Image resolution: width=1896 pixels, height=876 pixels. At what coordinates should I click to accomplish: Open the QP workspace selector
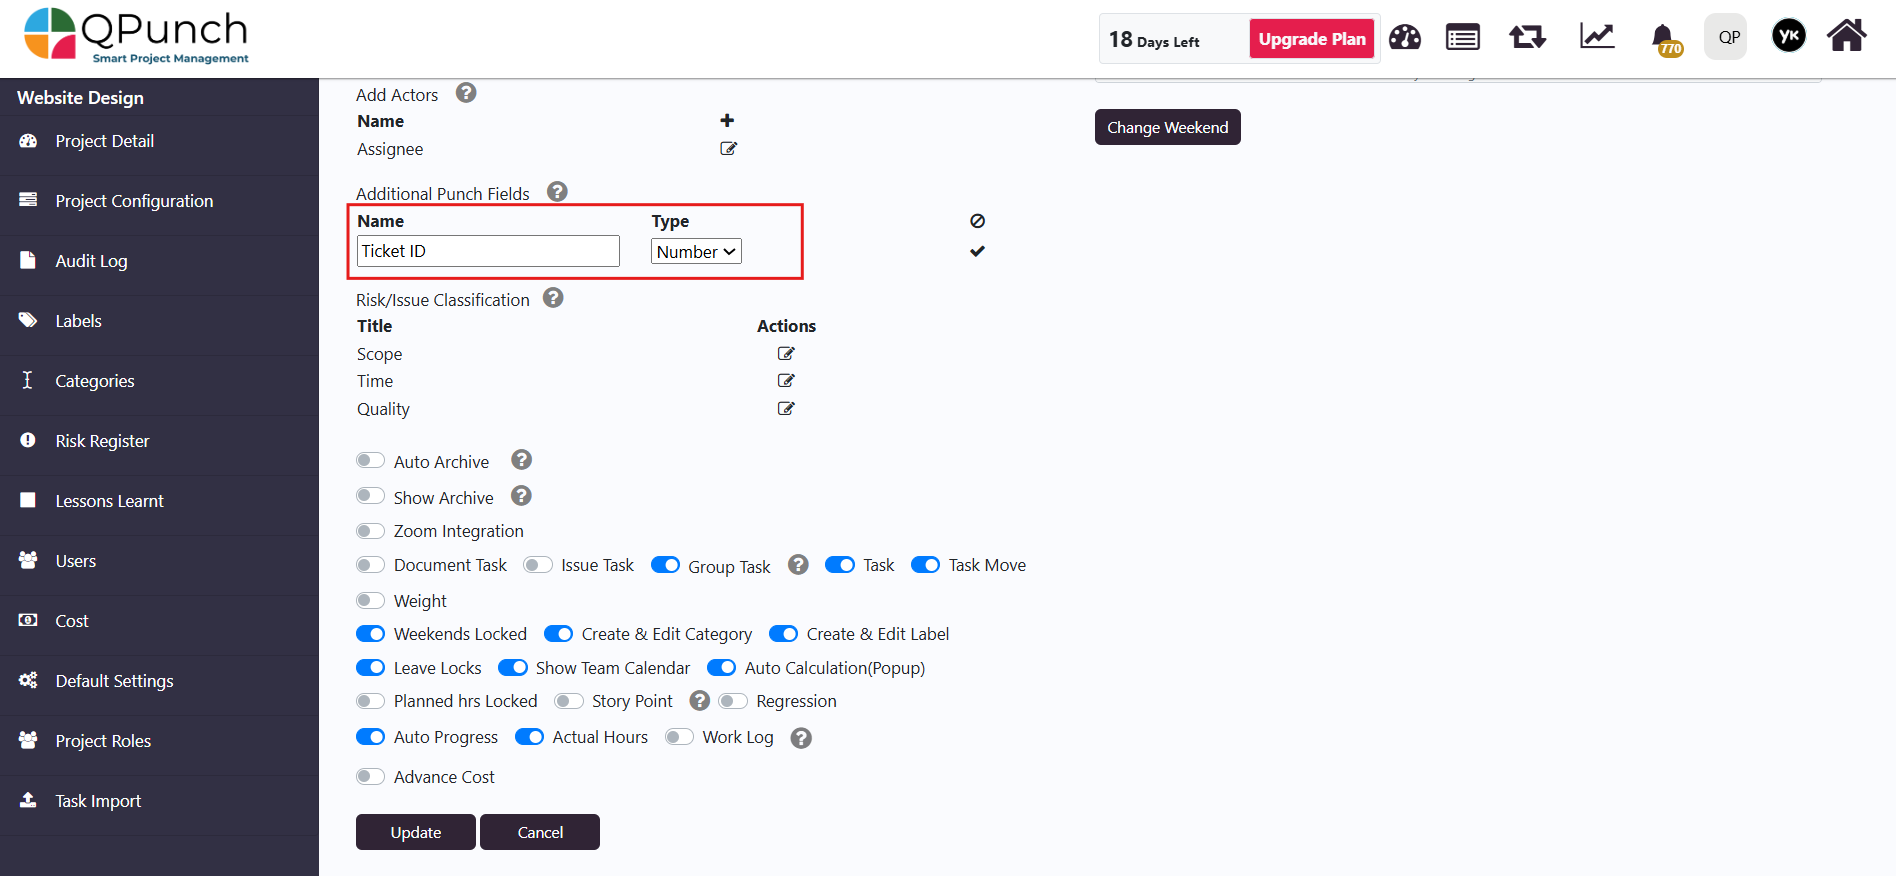(1726, 37)
